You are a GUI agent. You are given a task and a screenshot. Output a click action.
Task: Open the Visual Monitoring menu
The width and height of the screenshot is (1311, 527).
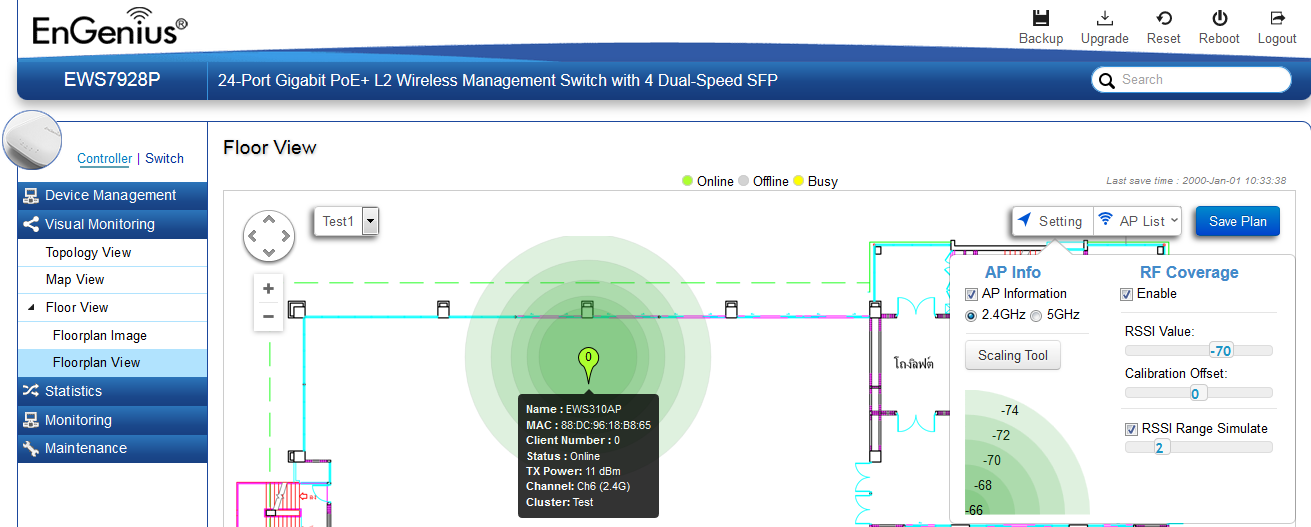(x=112, y=224)
